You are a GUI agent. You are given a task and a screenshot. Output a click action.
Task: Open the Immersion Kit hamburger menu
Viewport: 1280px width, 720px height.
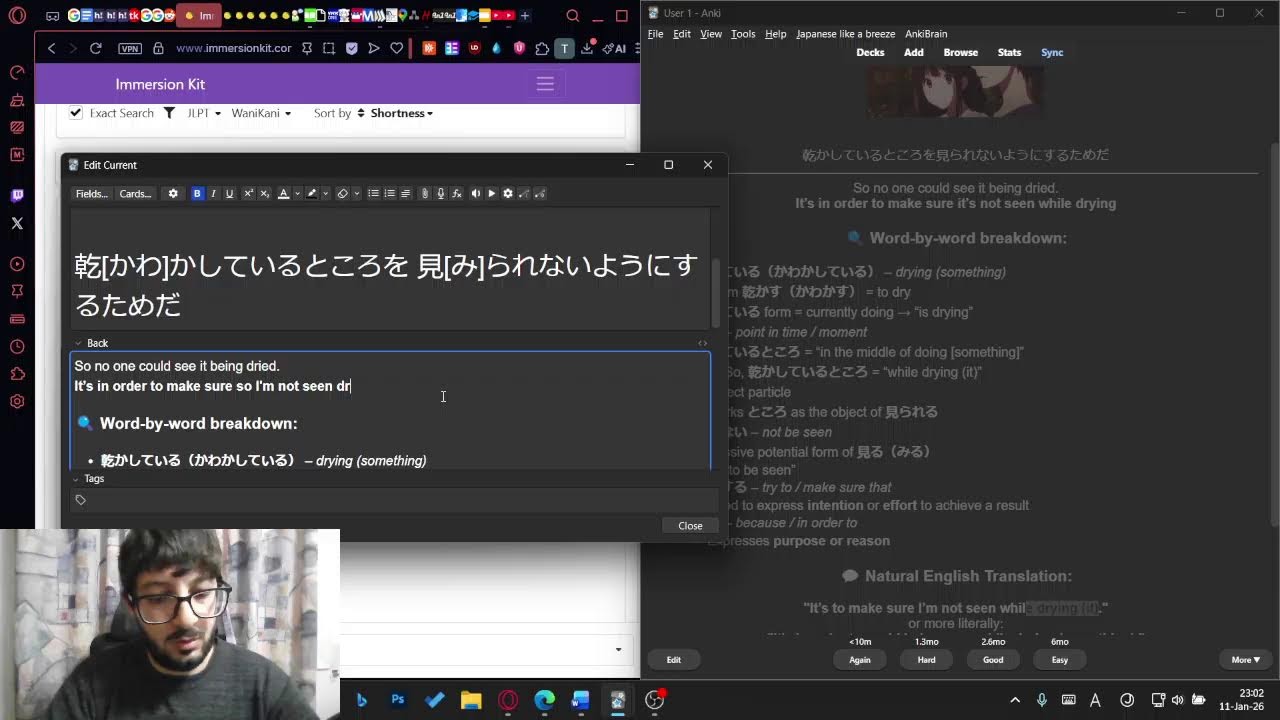(x=545, y=84)
